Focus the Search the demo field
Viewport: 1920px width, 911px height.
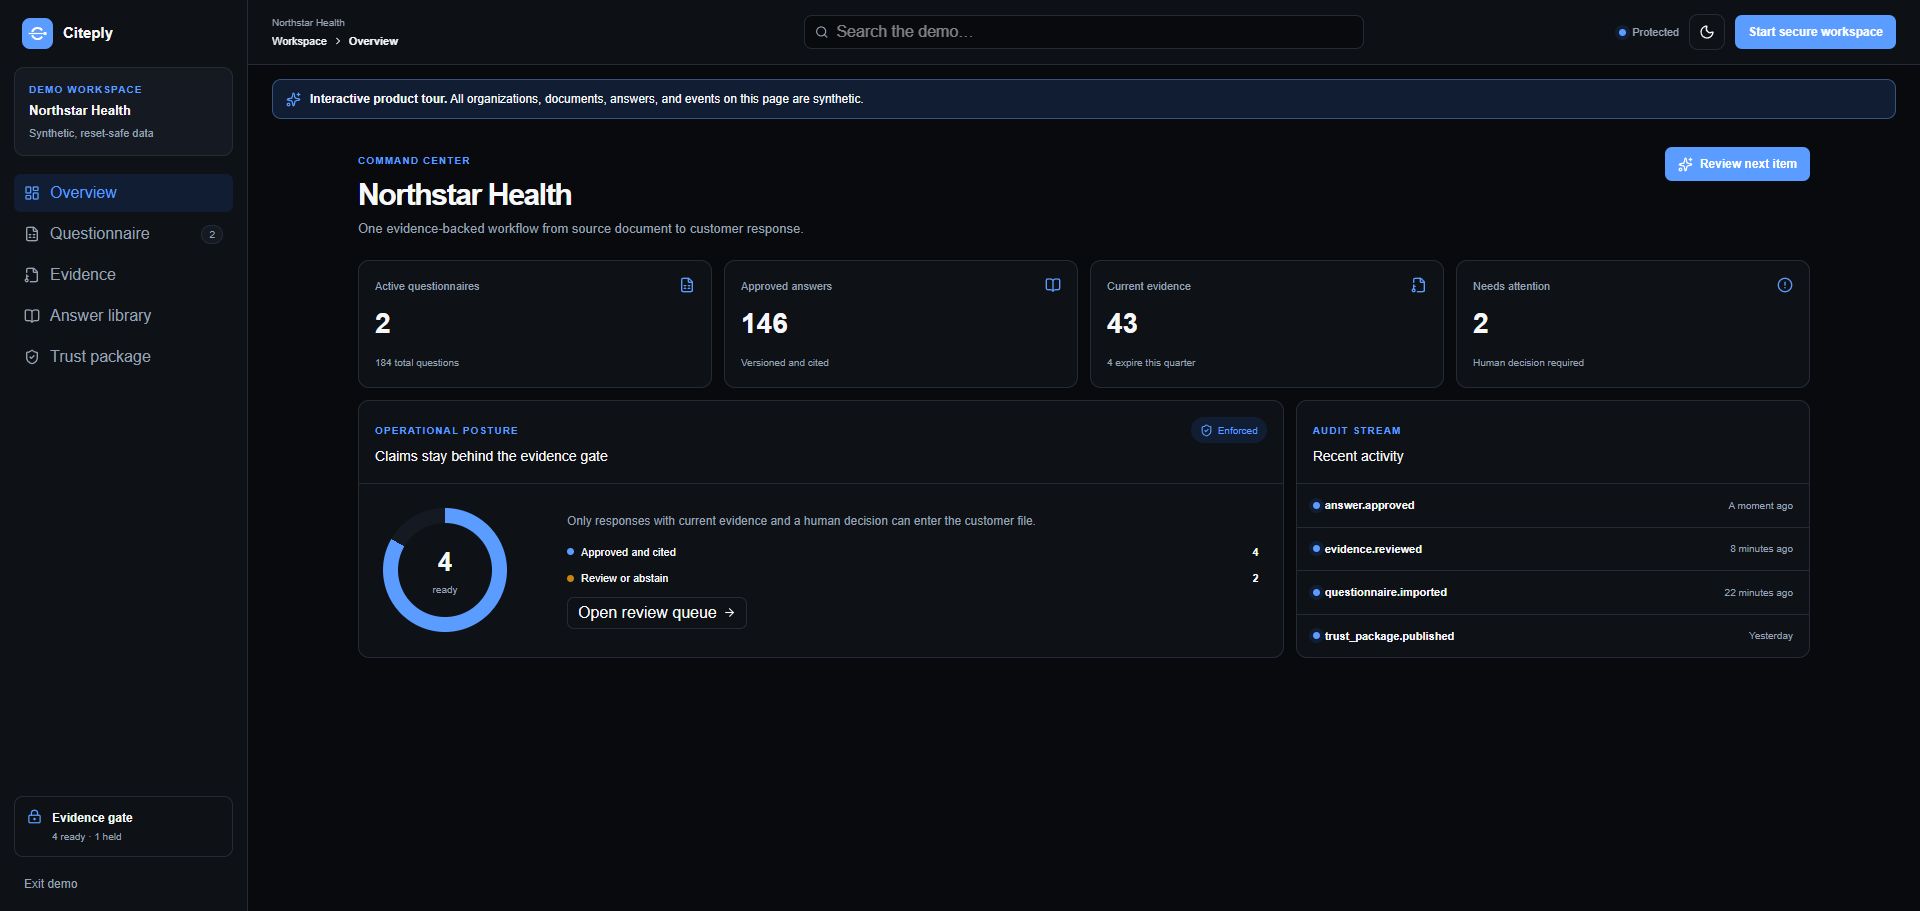click(1083, 32)
